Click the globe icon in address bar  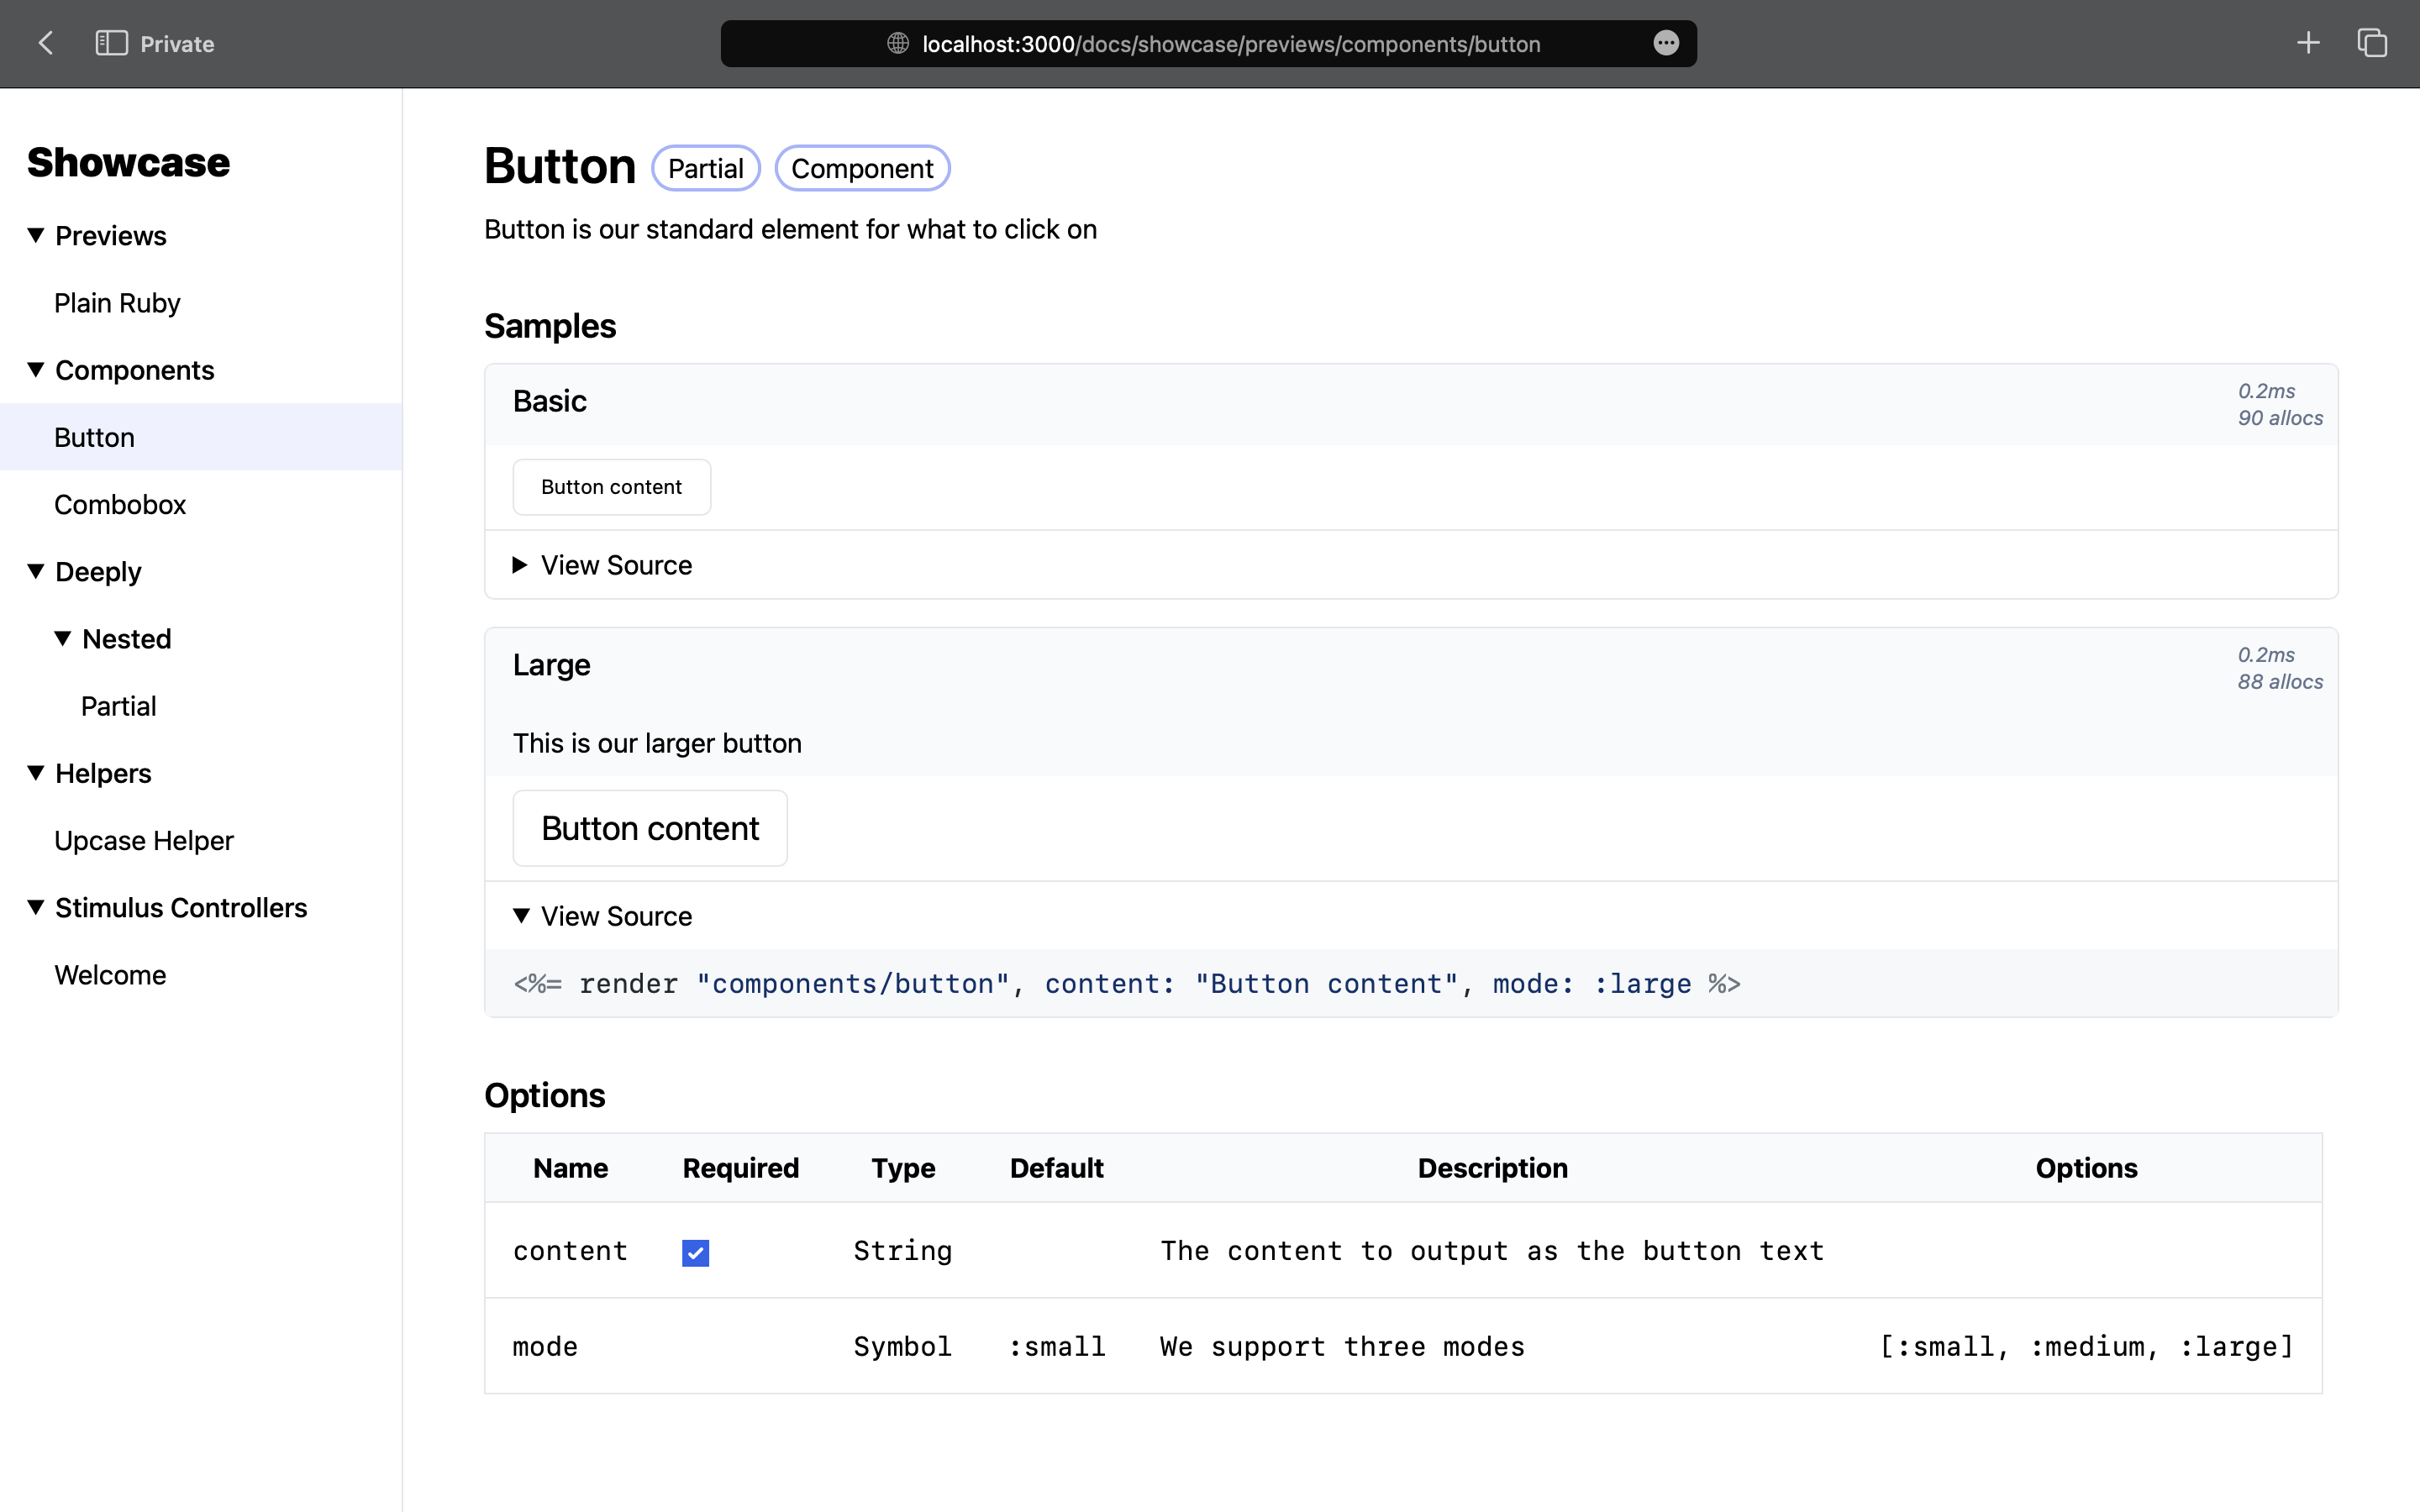click(x=898, y=43)
